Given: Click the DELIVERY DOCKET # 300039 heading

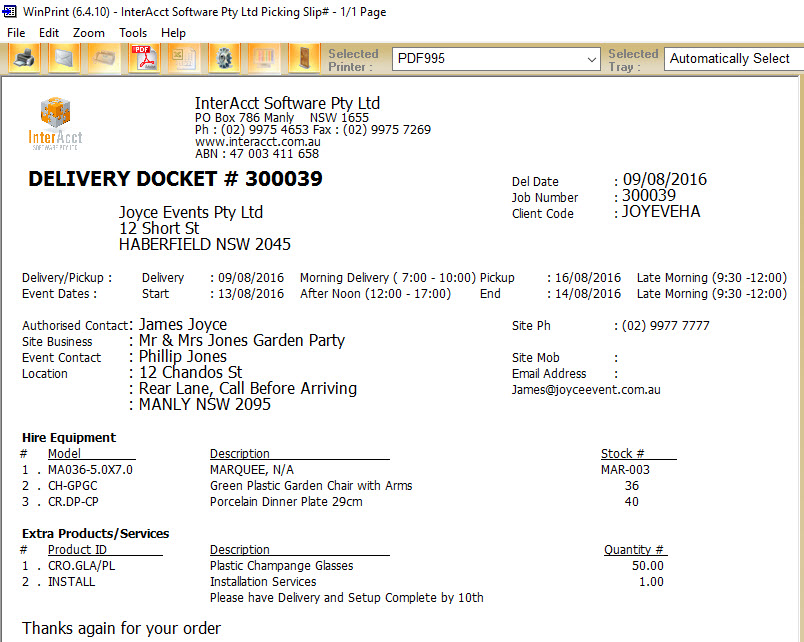Looking at the screenshot, I should pos(175,179).
